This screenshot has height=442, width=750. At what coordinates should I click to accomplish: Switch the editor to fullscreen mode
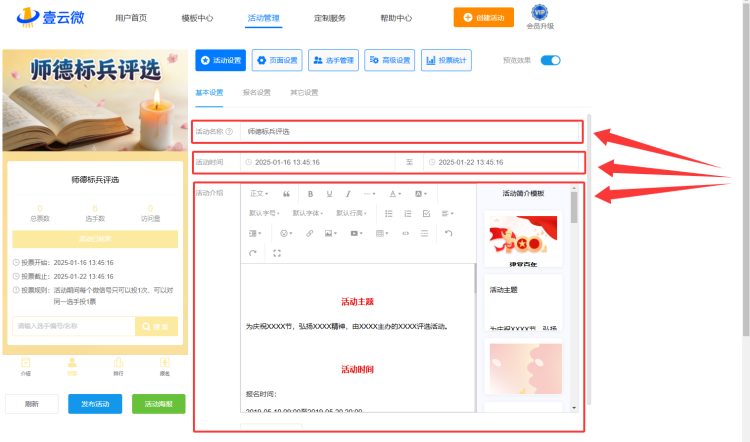pyautogui.click(x=277, y=253)
